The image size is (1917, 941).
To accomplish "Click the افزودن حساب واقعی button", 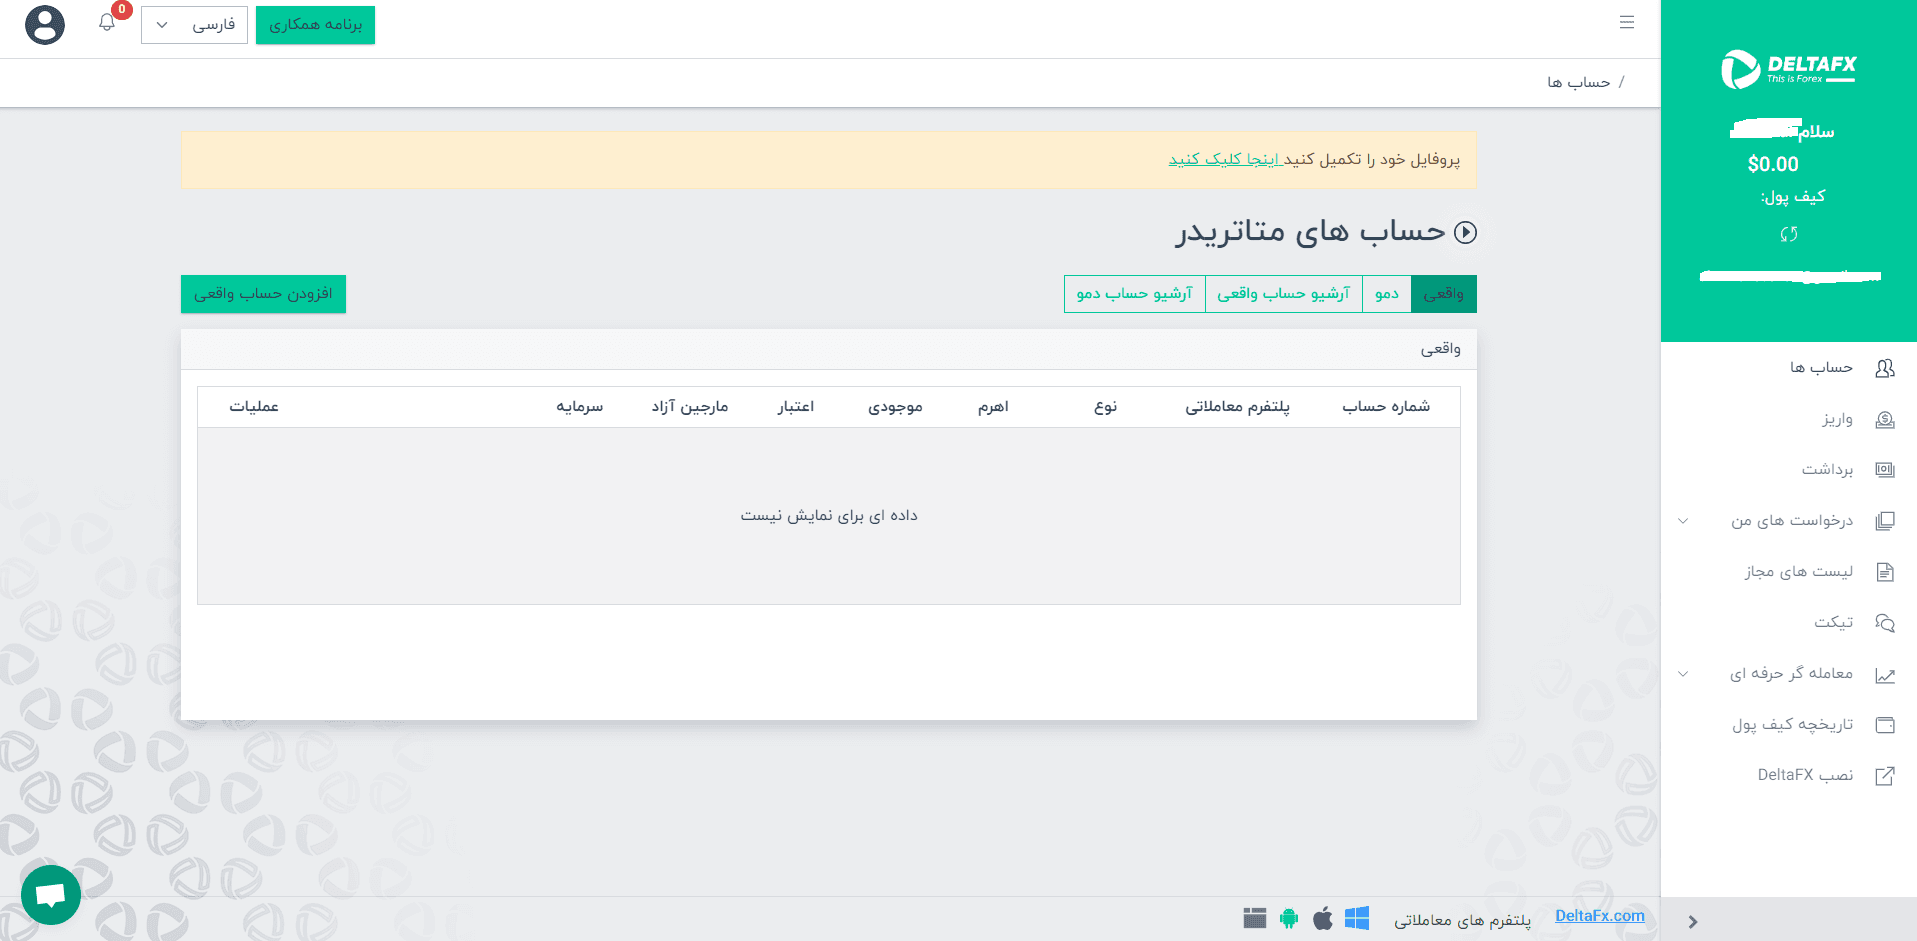I will tap(263, 294).
